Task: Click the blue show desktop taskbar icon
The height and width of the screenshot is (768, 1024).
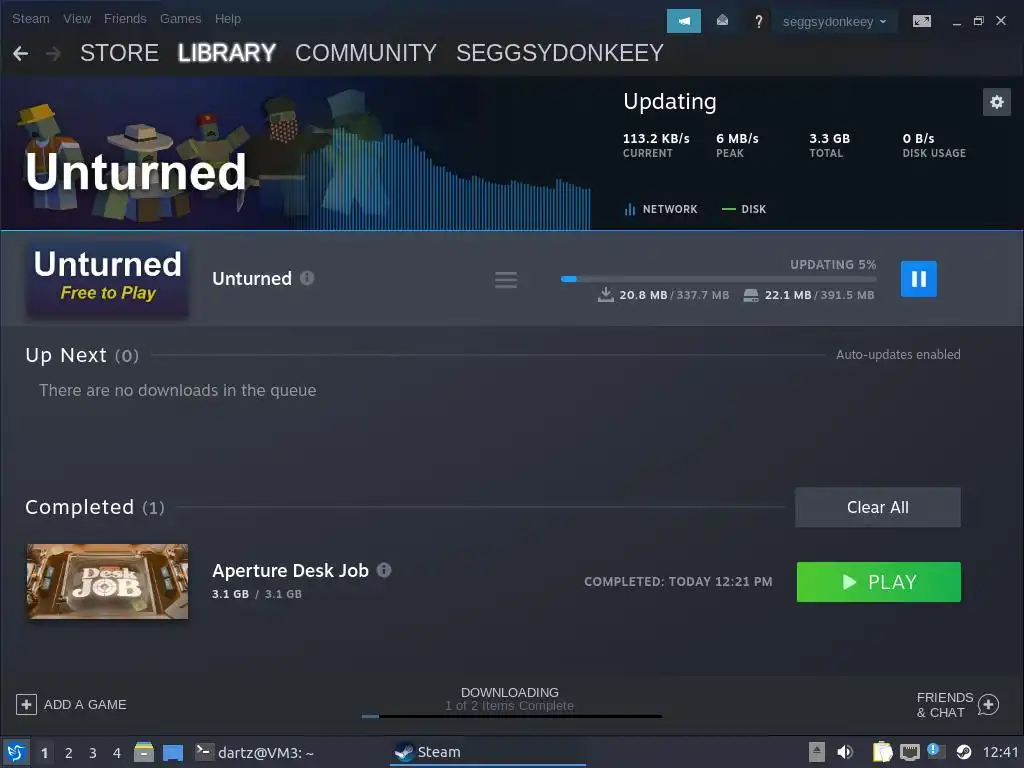Action: (173, 753)
